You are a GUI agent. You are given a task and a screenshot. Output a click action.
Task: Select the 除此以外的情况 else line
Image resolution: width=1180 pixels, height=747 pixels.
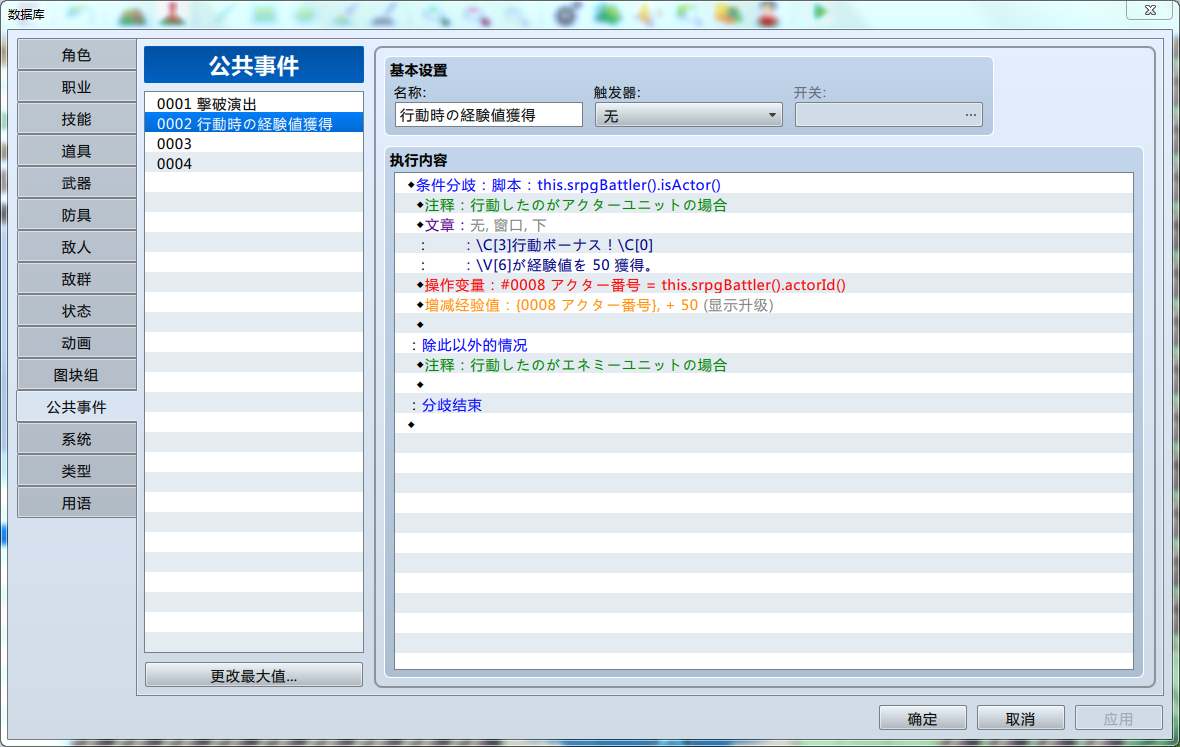point(764,345)
